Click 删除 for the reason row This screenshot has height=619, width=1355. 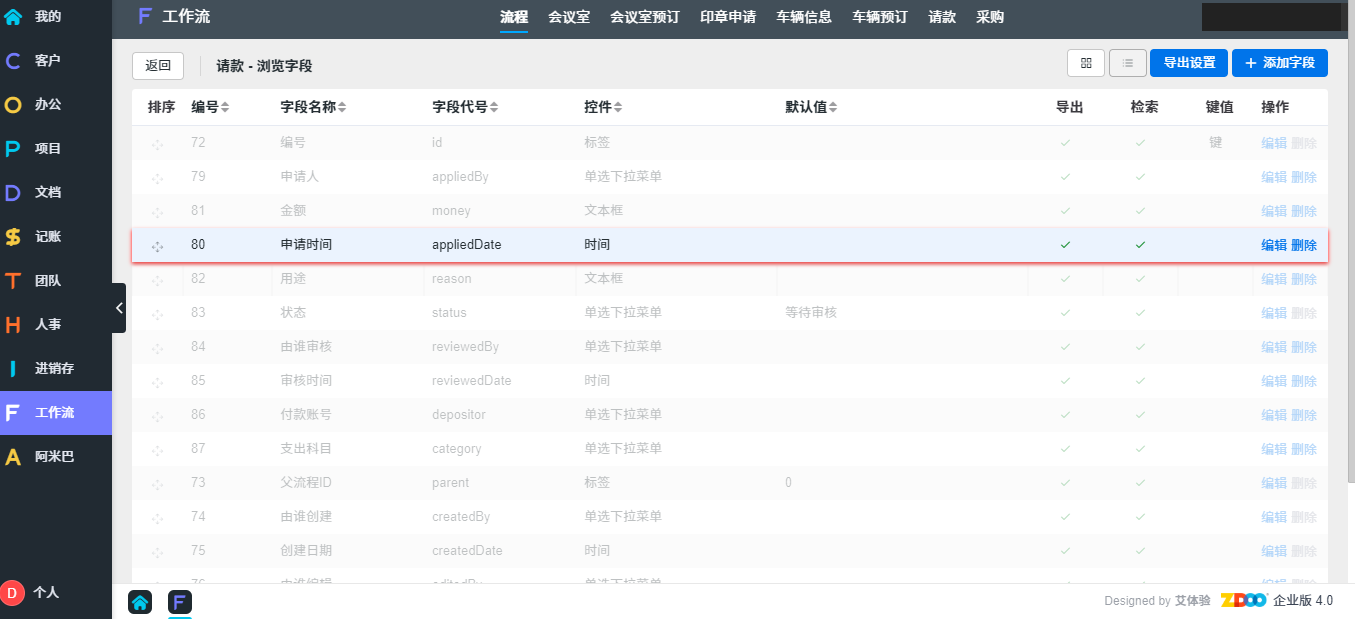(x=1304, y=279)
